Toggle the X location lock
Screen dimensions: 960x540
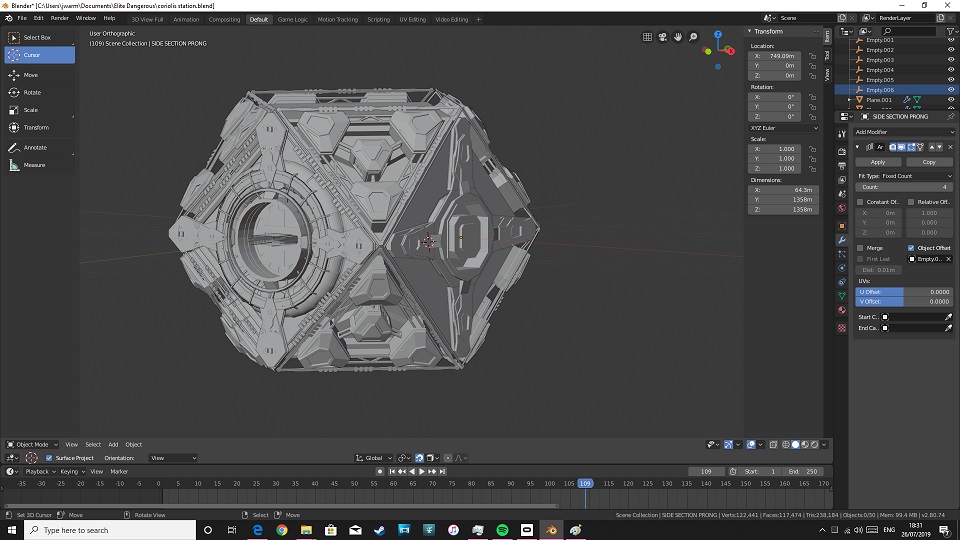pos(812,56)
